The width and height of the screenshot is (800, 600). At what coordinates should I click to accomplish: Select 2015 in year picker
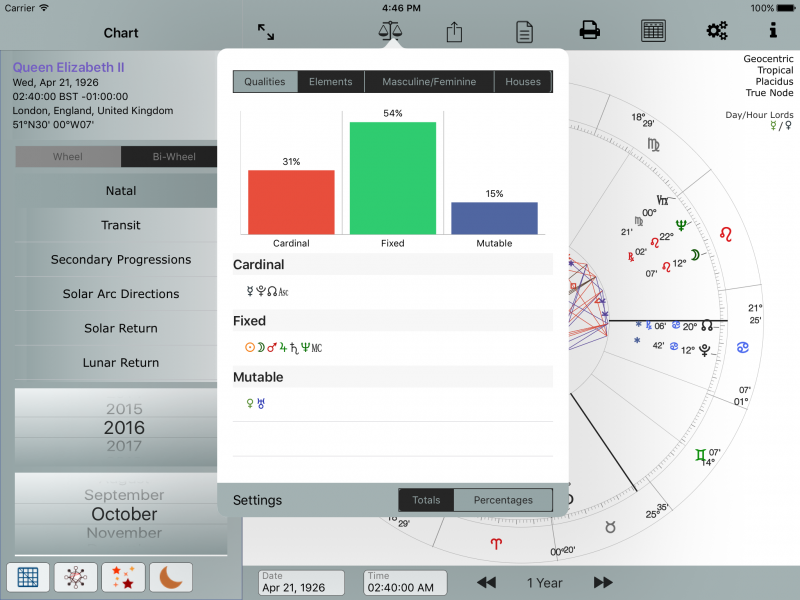click(x=124, y=409)
